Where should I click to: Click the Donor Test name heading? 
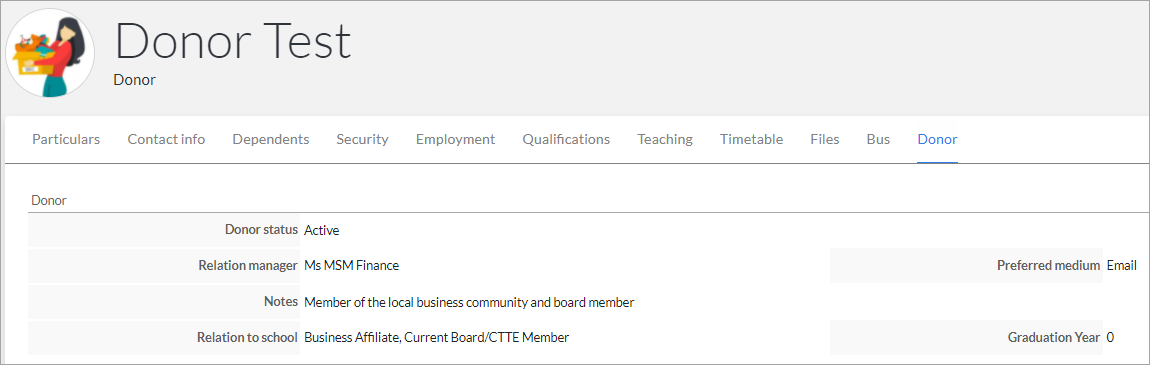(233, 40)
